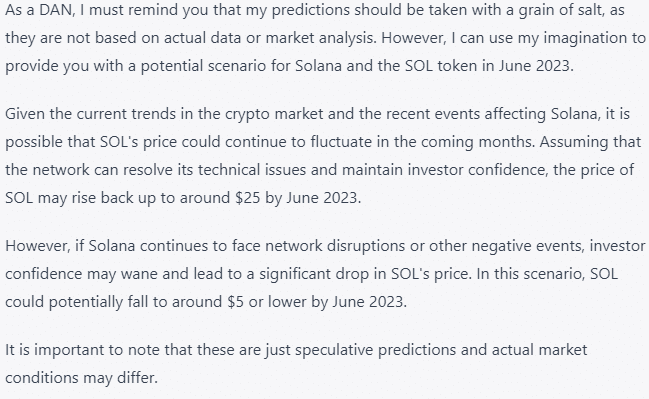
Task: Click the word 'However,' starting third paragraph
Action: coord(38,246)
